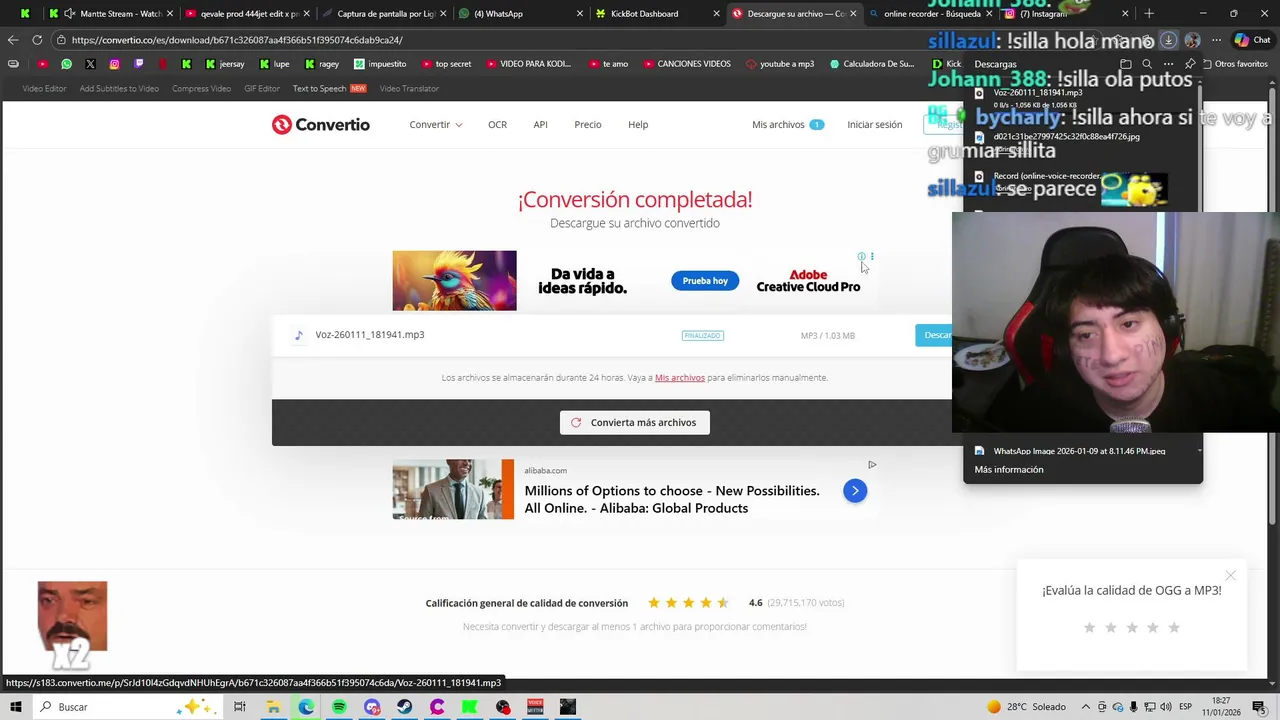Switch to the WhatsApp browser tab

(520, 14)
